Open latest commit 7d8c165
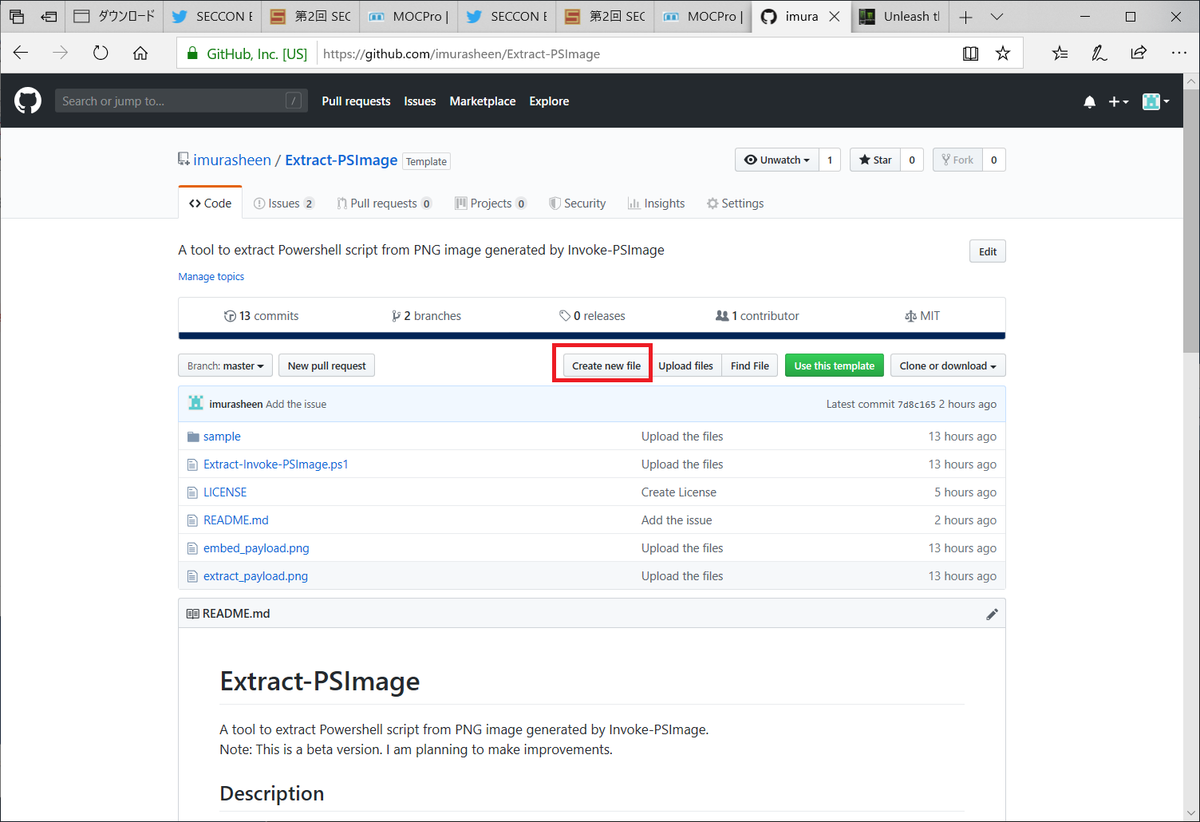1200x822 pixels. click(915, 404)
